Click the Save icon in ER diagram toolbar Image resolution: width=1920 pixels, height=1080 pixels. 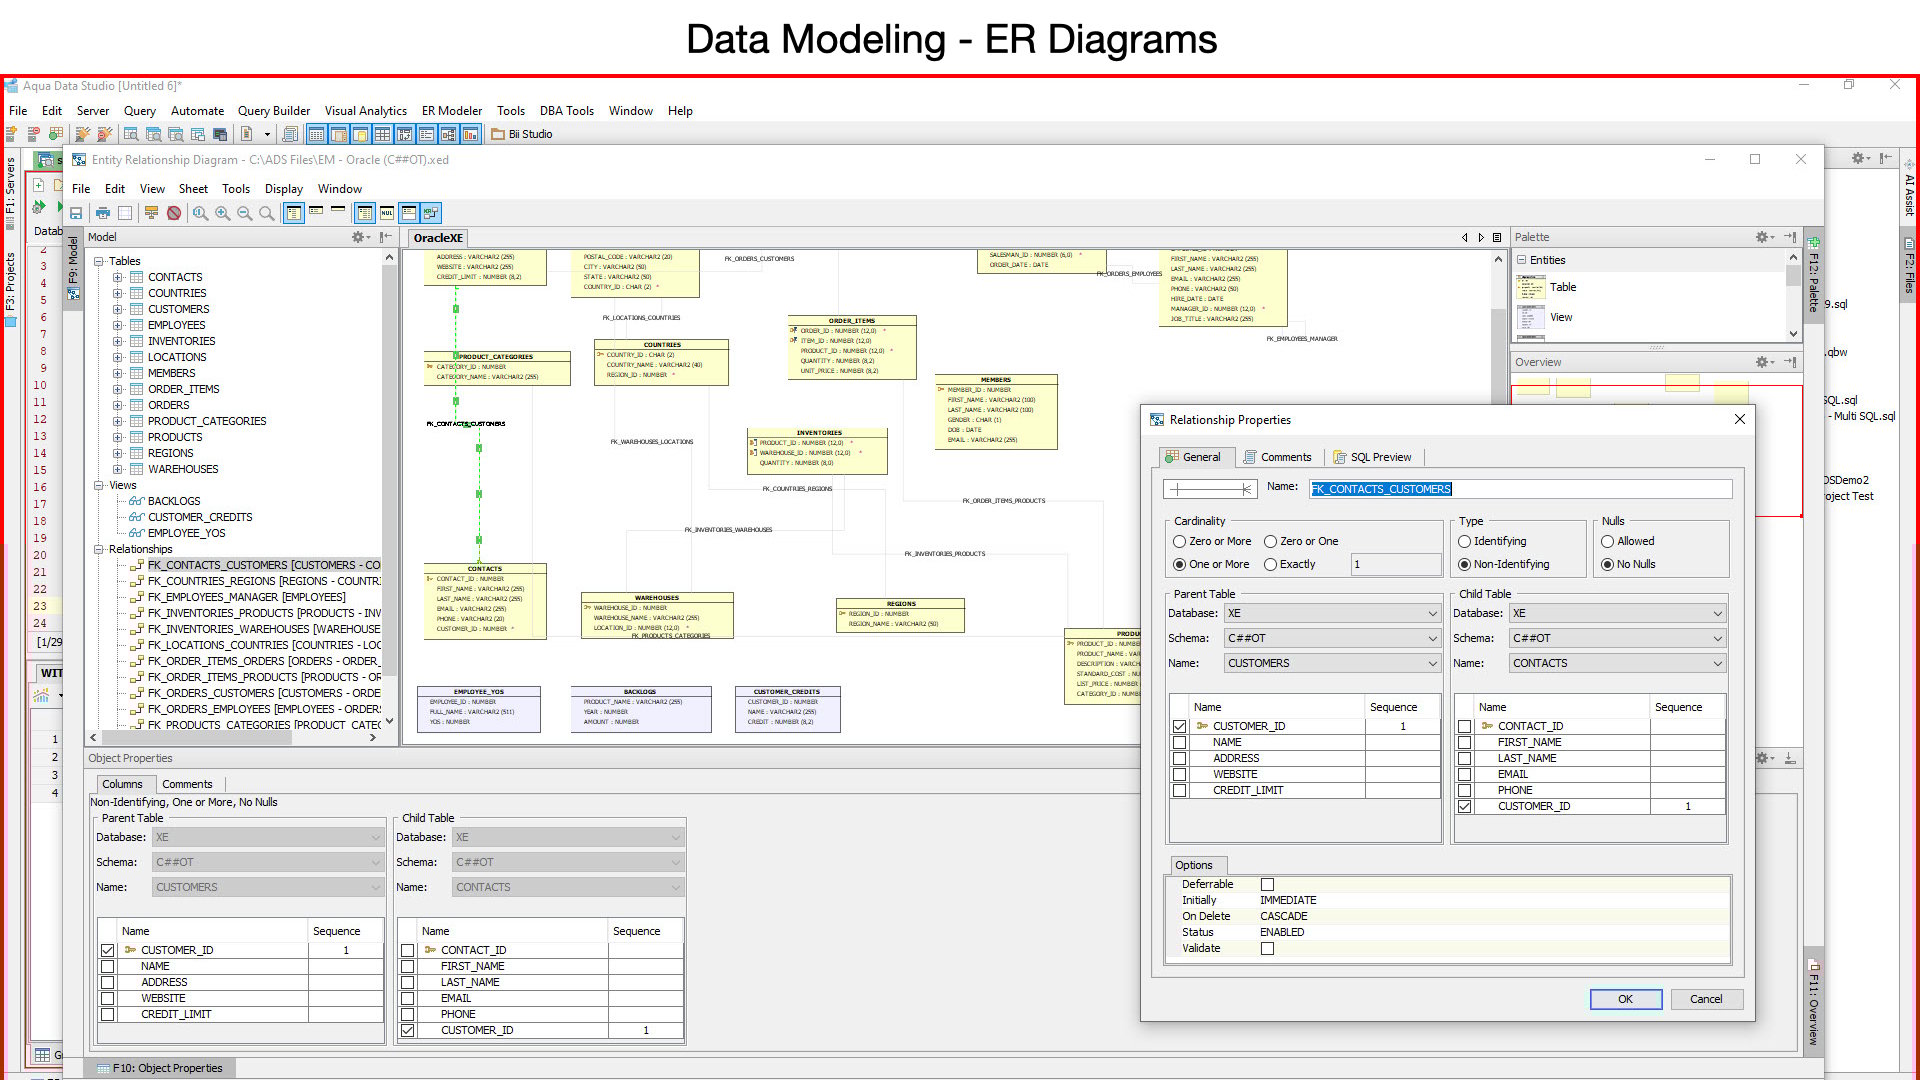pos(76,213)
